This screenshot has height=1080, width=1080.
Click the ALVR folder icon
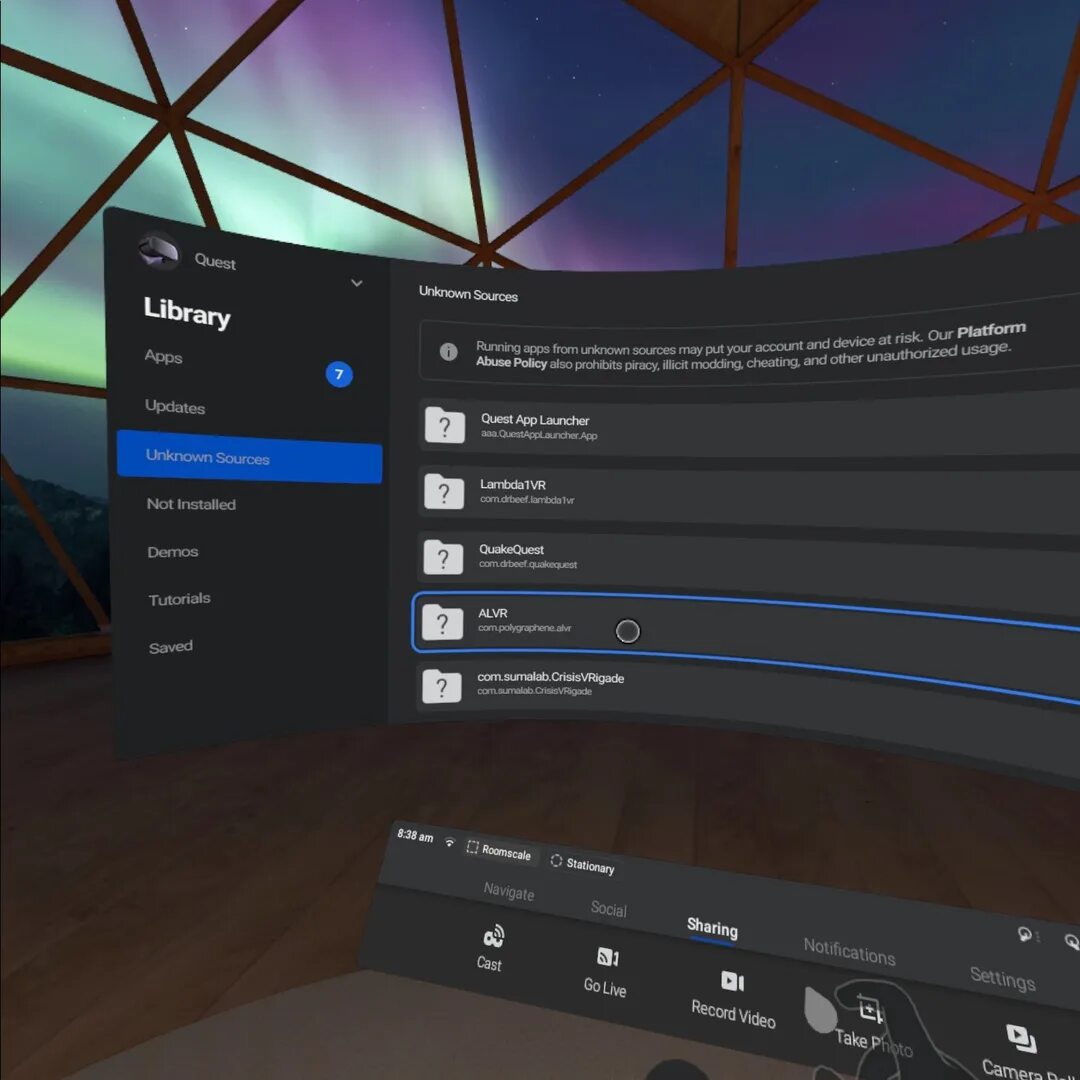click(x=442, y=622)
